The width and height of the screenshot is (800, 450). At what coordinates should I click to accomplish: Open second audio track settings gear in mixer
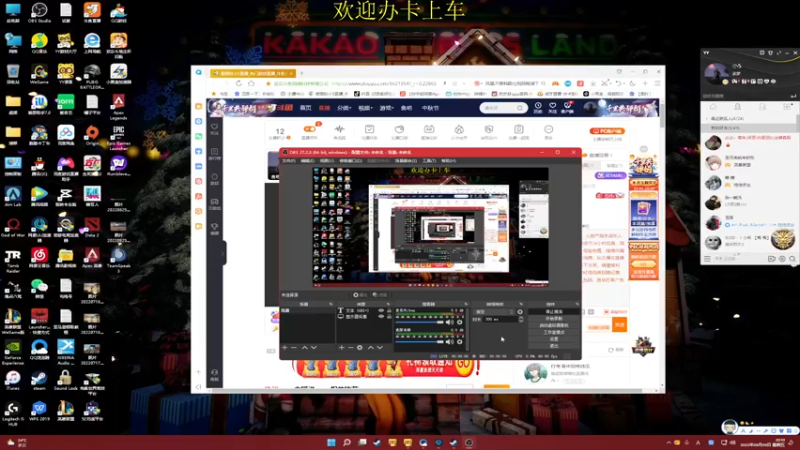460,341
